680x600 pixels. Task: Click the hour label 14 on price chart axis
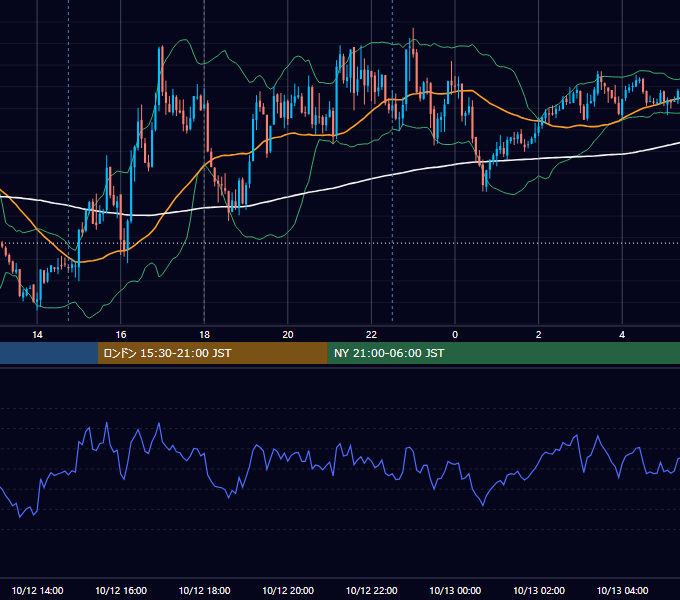tap(37, 335)
